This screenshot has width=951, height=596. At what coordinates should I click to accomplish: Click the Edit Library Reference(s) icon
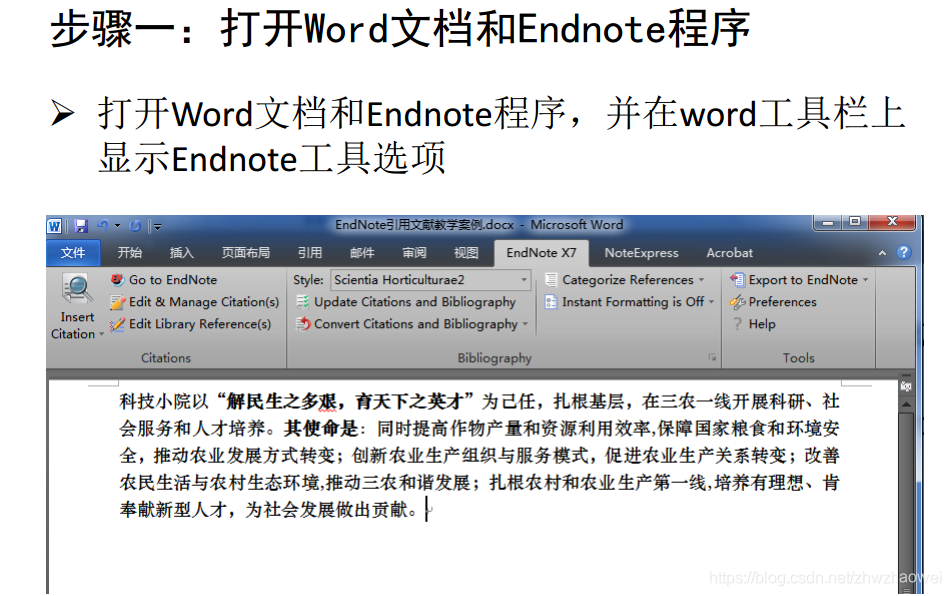(117, 324)
